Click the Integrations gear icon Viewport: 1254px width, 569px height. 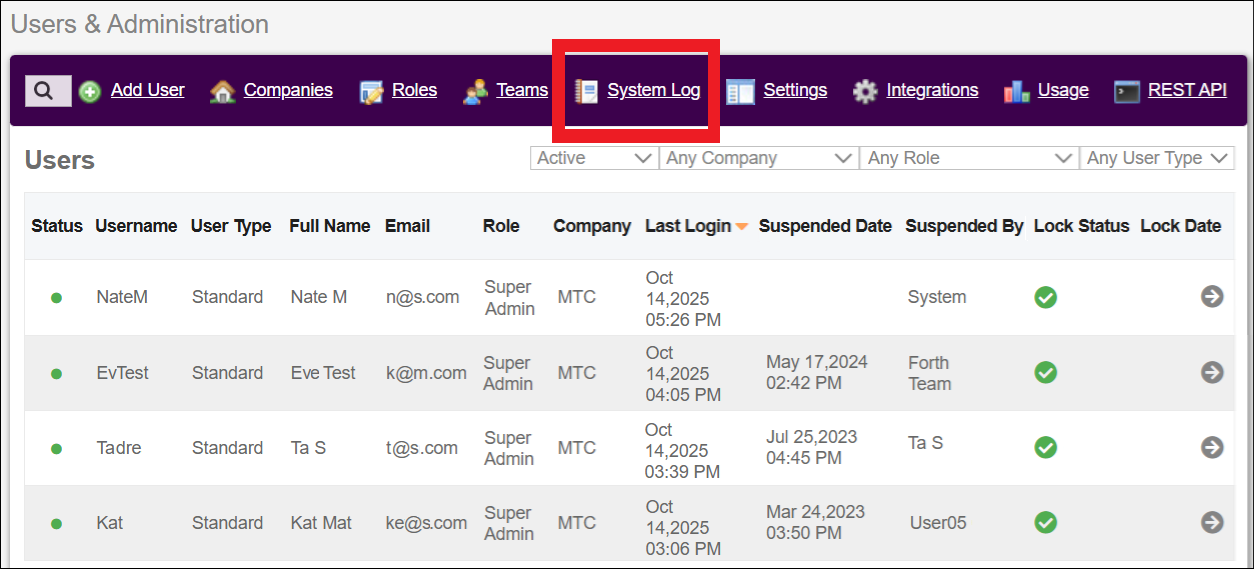(865, 91)
